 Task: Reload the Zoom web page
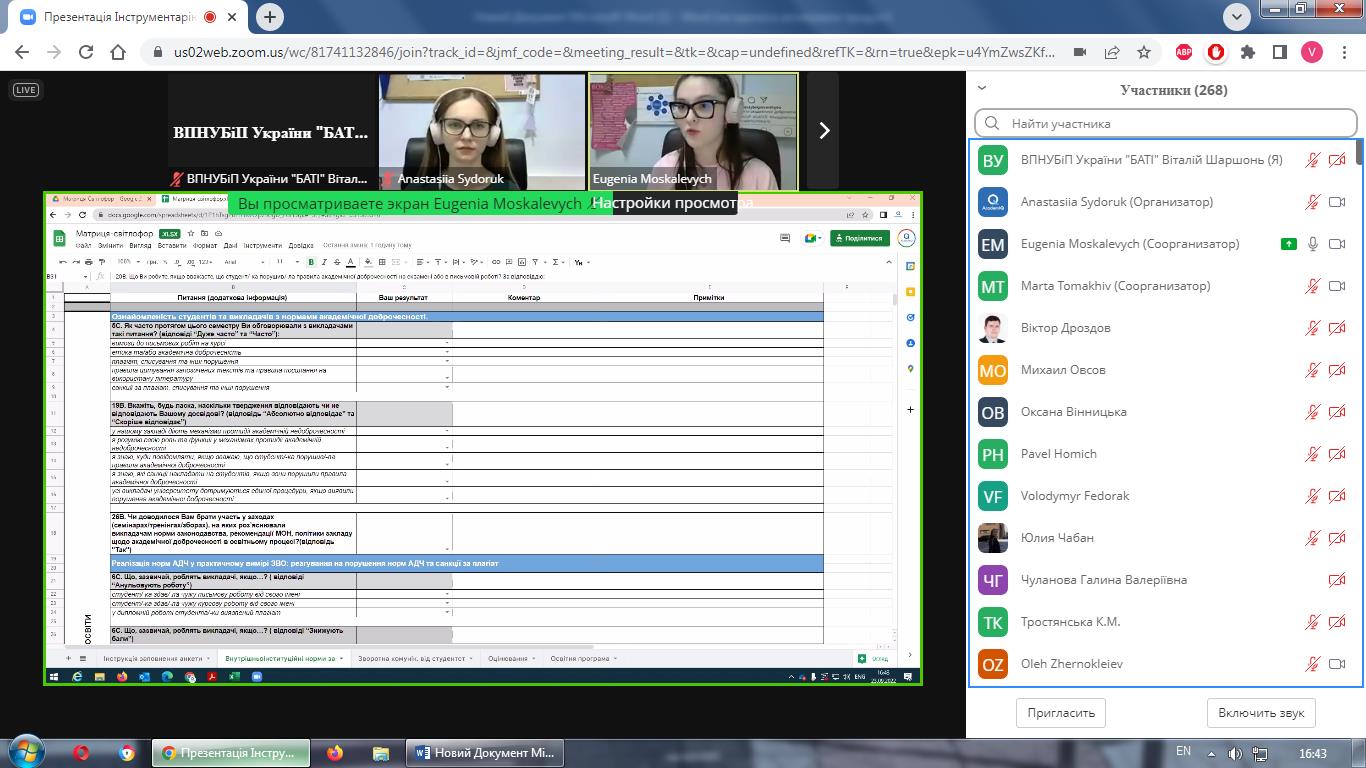(86, 52)
